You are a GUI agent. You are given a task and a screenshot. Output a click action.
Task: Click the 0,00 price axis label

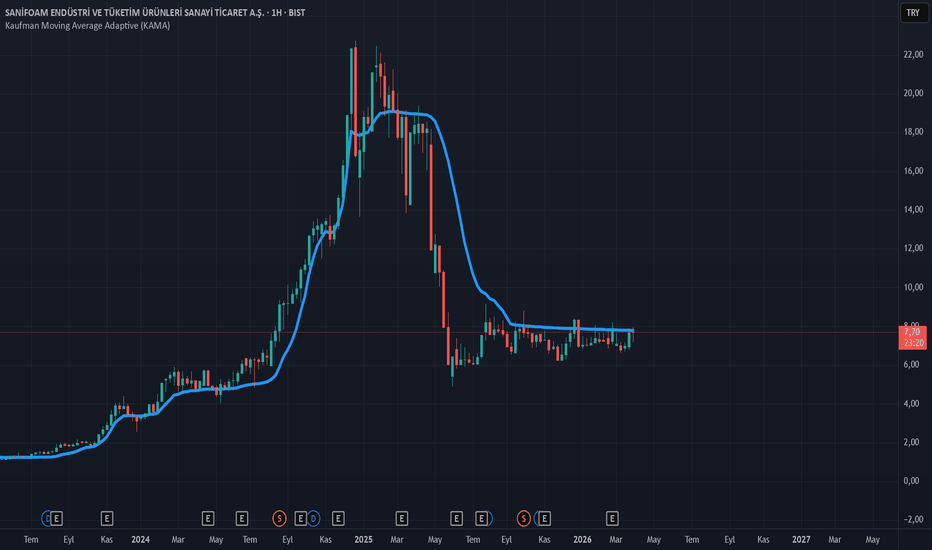[913, 480]
